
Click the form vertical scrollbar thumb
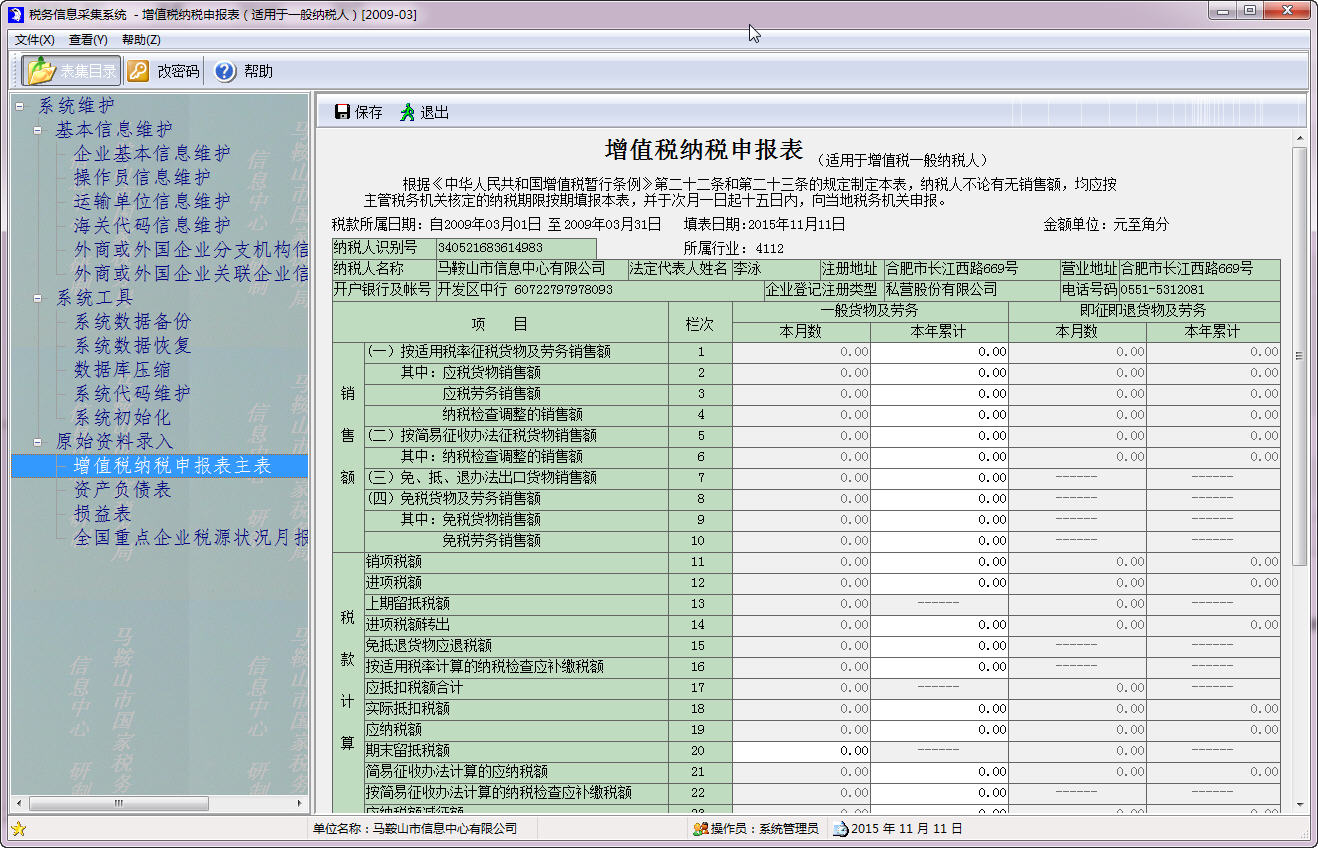(1300, 356)
